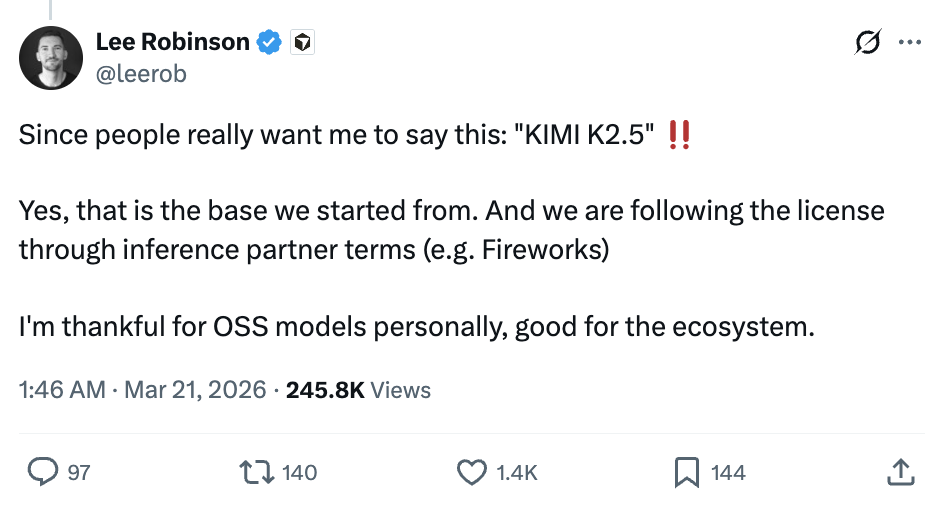Click the Lee Robinson display name
946x506 pixels.
pos(172,42)
